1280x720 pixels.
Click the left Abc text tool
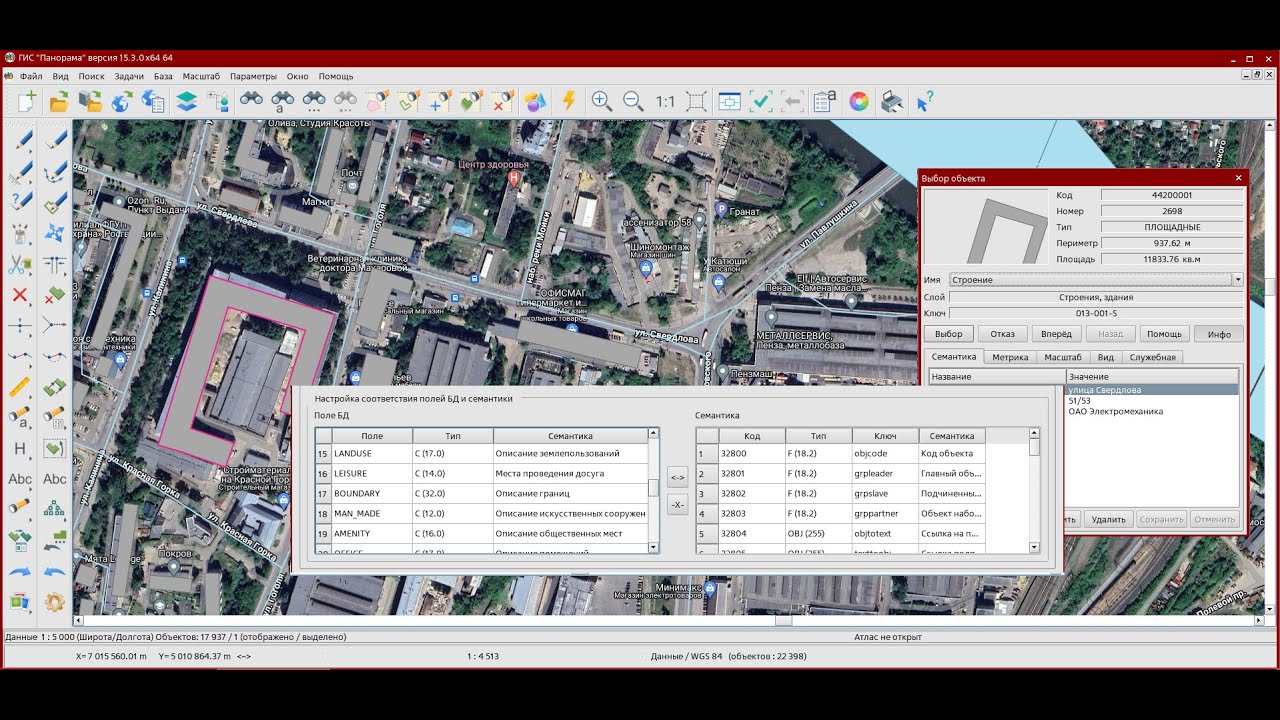(x=19, y=479)
